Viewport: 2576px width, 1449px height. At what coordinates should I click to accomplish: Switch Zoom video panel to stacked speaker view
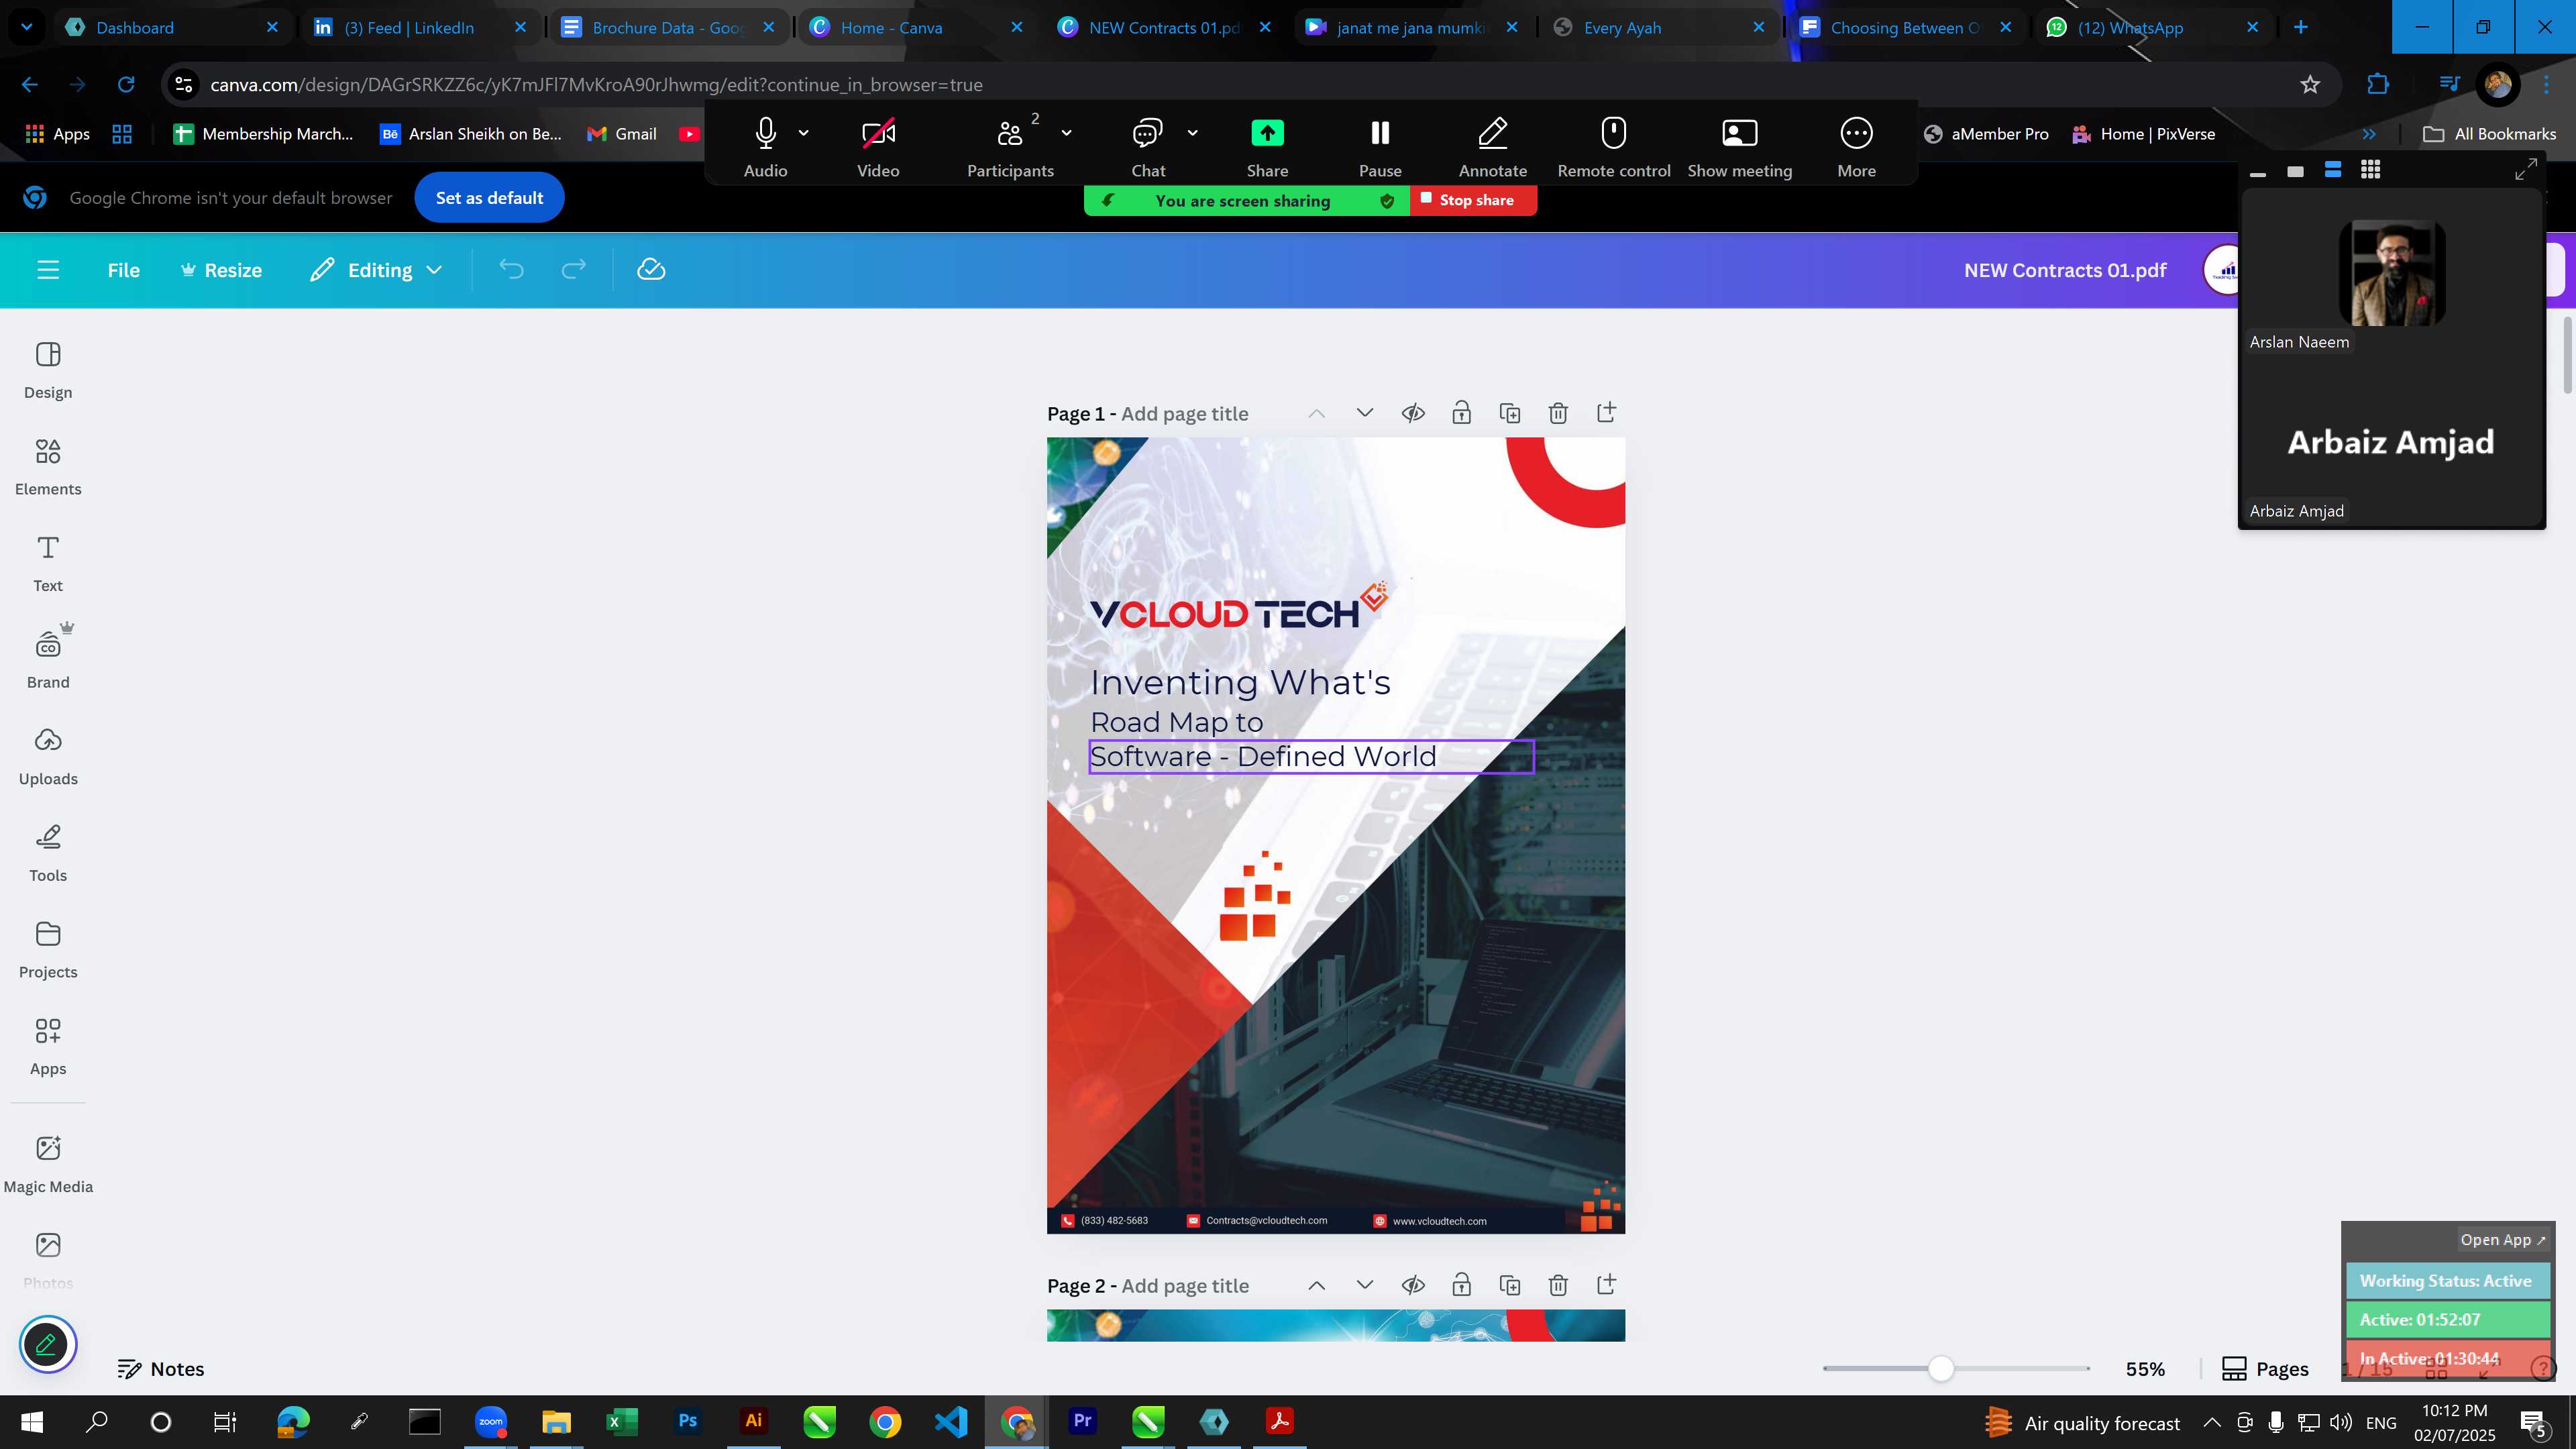click(x=2333, y=170)
